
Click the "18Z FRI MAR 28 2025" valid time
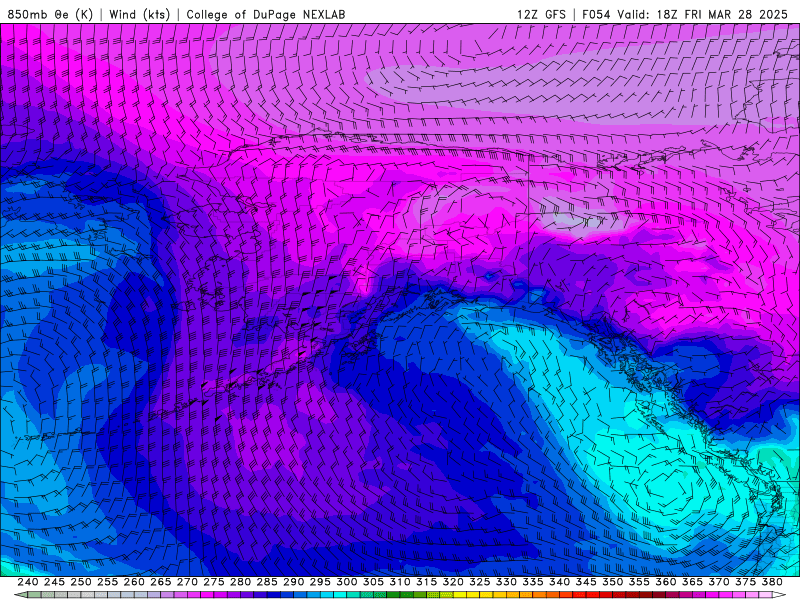[722, 14]
